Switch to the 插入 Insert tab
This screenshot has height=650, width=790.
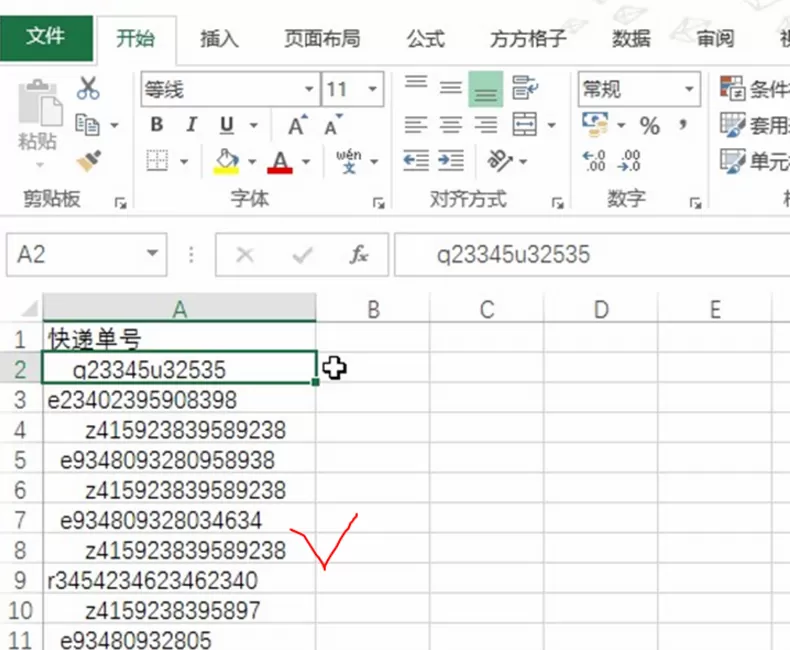219,38
